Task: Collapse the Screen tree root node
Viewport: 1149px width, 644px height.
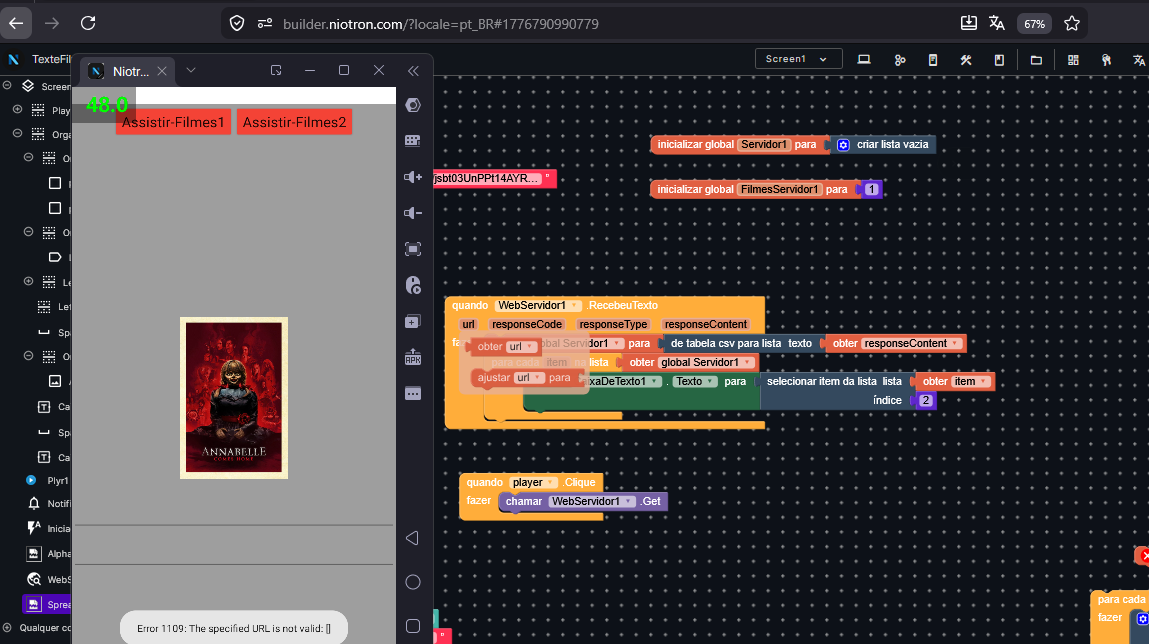Action: coord(7,86)
